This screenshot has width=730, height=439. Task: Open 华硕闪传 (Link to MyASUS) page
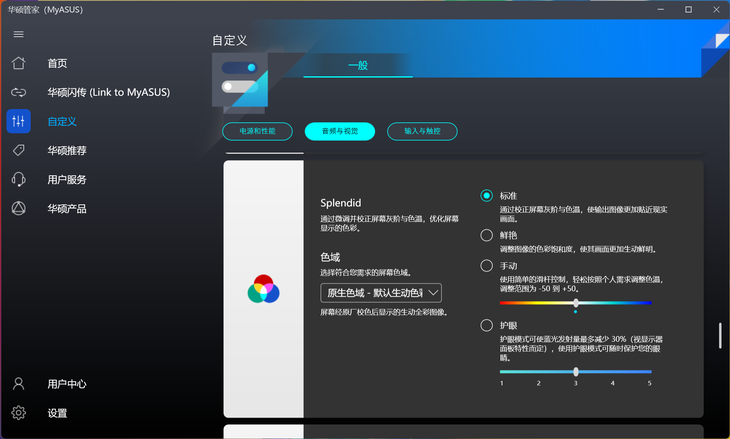coord(108,92)
